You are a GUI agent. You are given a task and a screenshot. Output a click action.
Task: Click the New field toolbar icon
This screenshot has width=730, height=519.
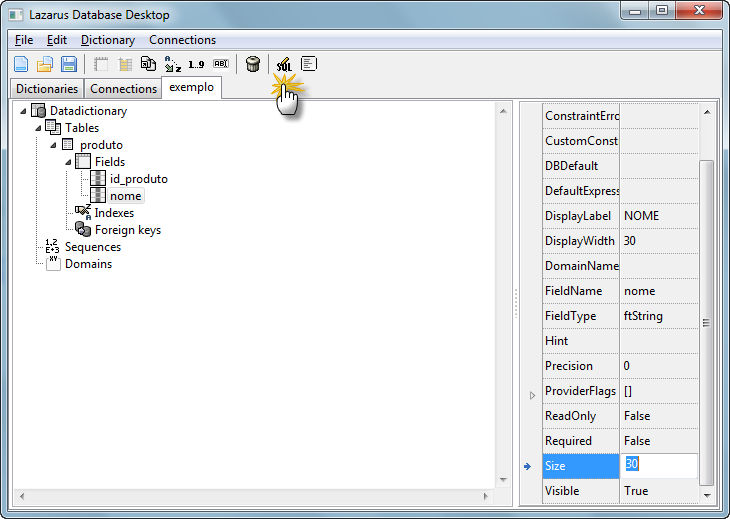click(125, 64)
